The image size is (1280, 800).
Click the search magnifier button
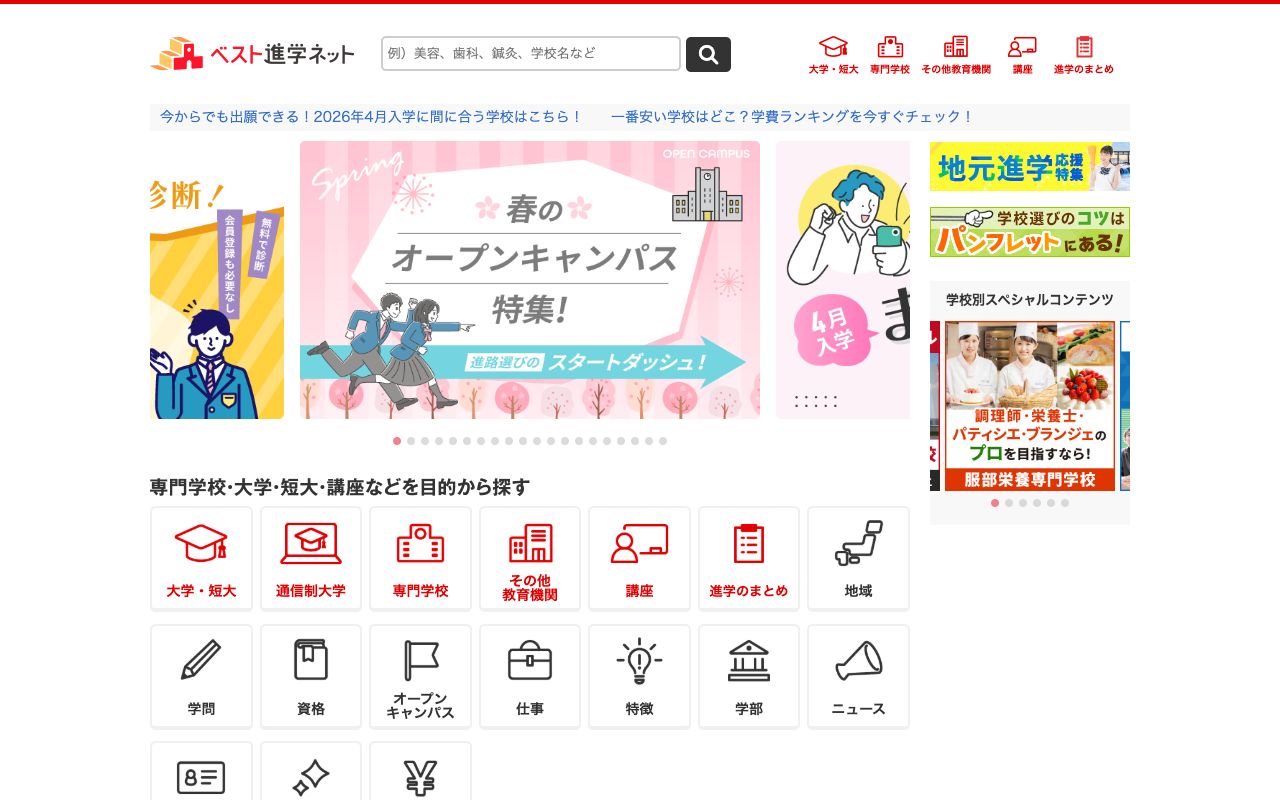[708, 54]
